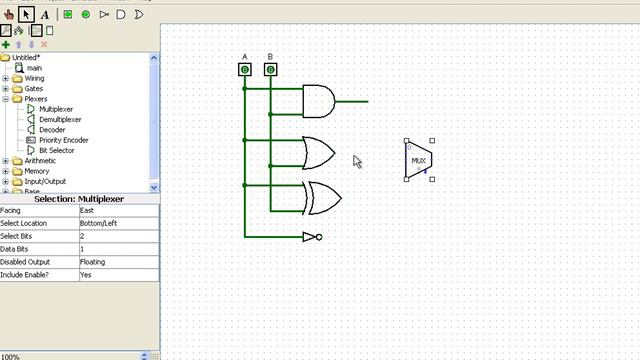
Task: Toggle input pin B value
Action: click(271, 70)
